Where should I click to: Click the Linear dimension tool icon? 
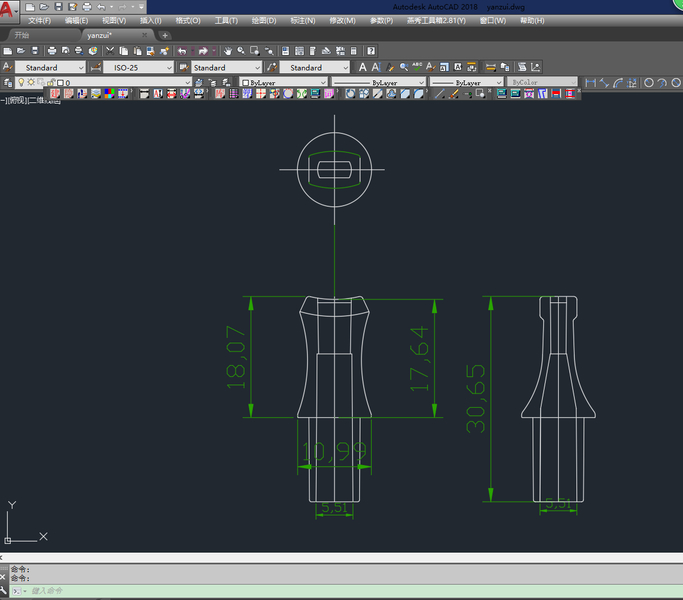pos(591,82)
